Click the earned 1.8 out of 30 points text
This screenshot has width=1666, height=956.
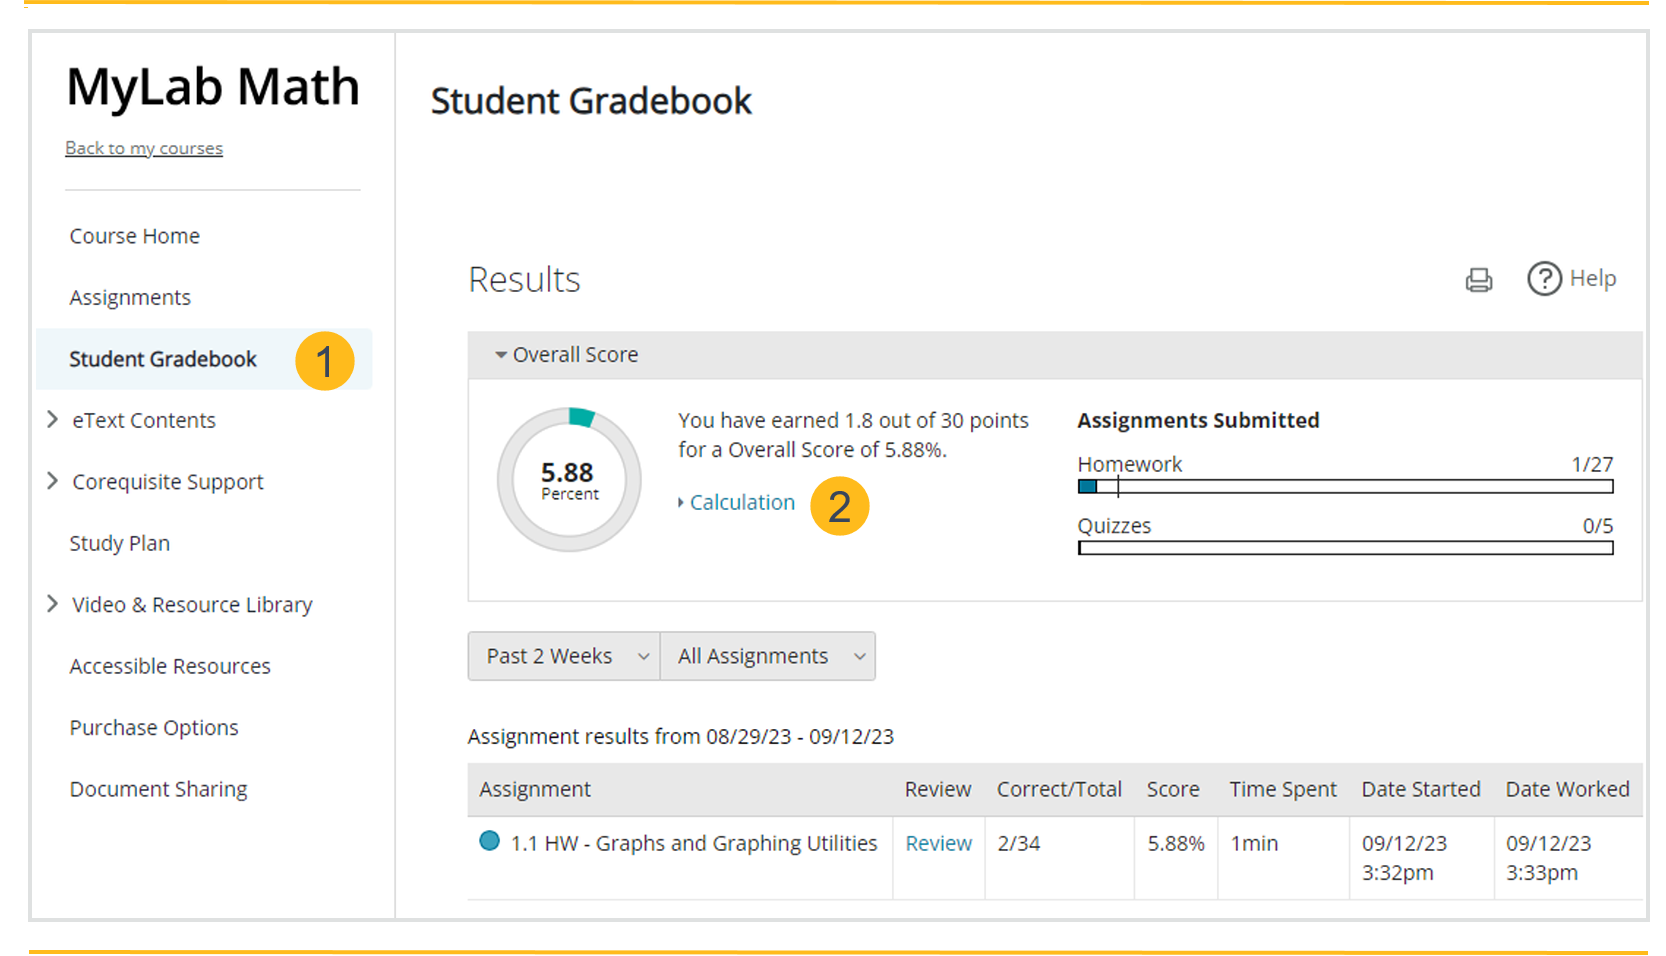853,435
